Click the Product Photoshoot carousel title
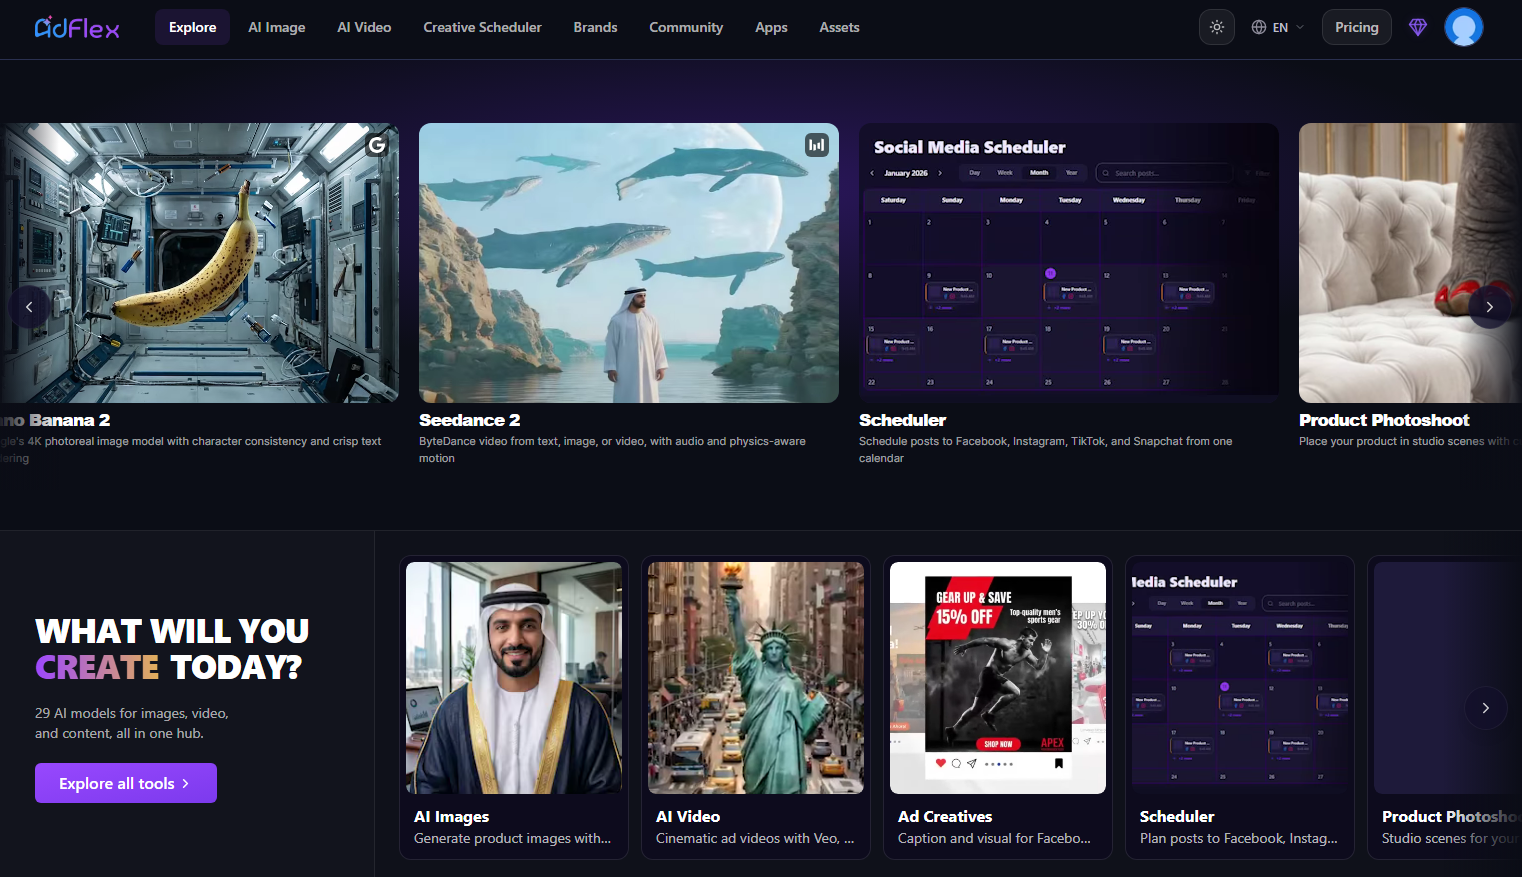Screen dimensions: 1522x877 (x=1384, y=420)
